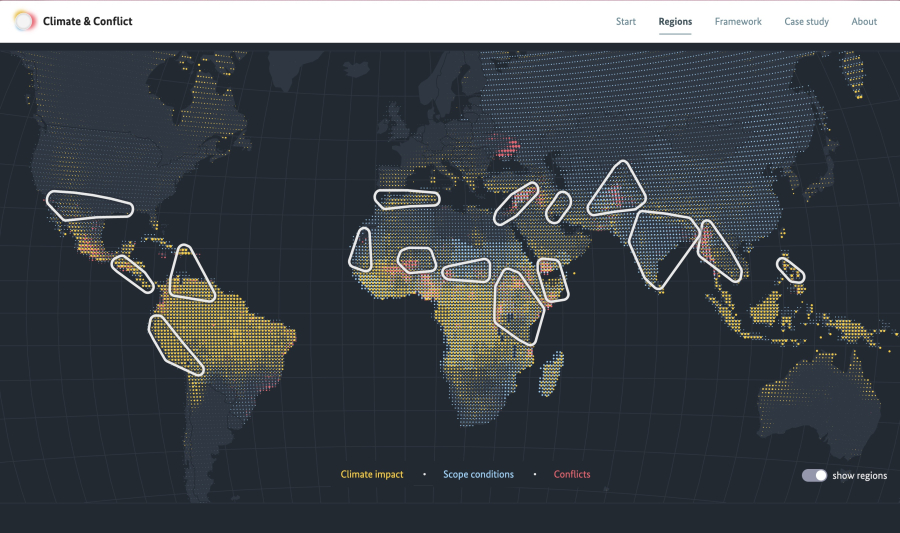Go to the About page
This screenshot has width=900, height=533.
point(864,21)
